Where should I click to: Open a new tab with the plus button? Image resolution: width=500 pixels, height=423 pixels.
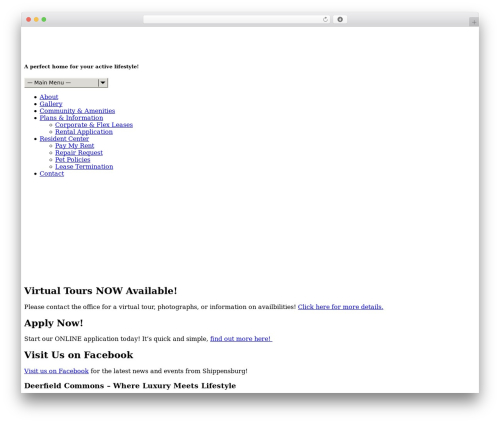click(474, 22)
